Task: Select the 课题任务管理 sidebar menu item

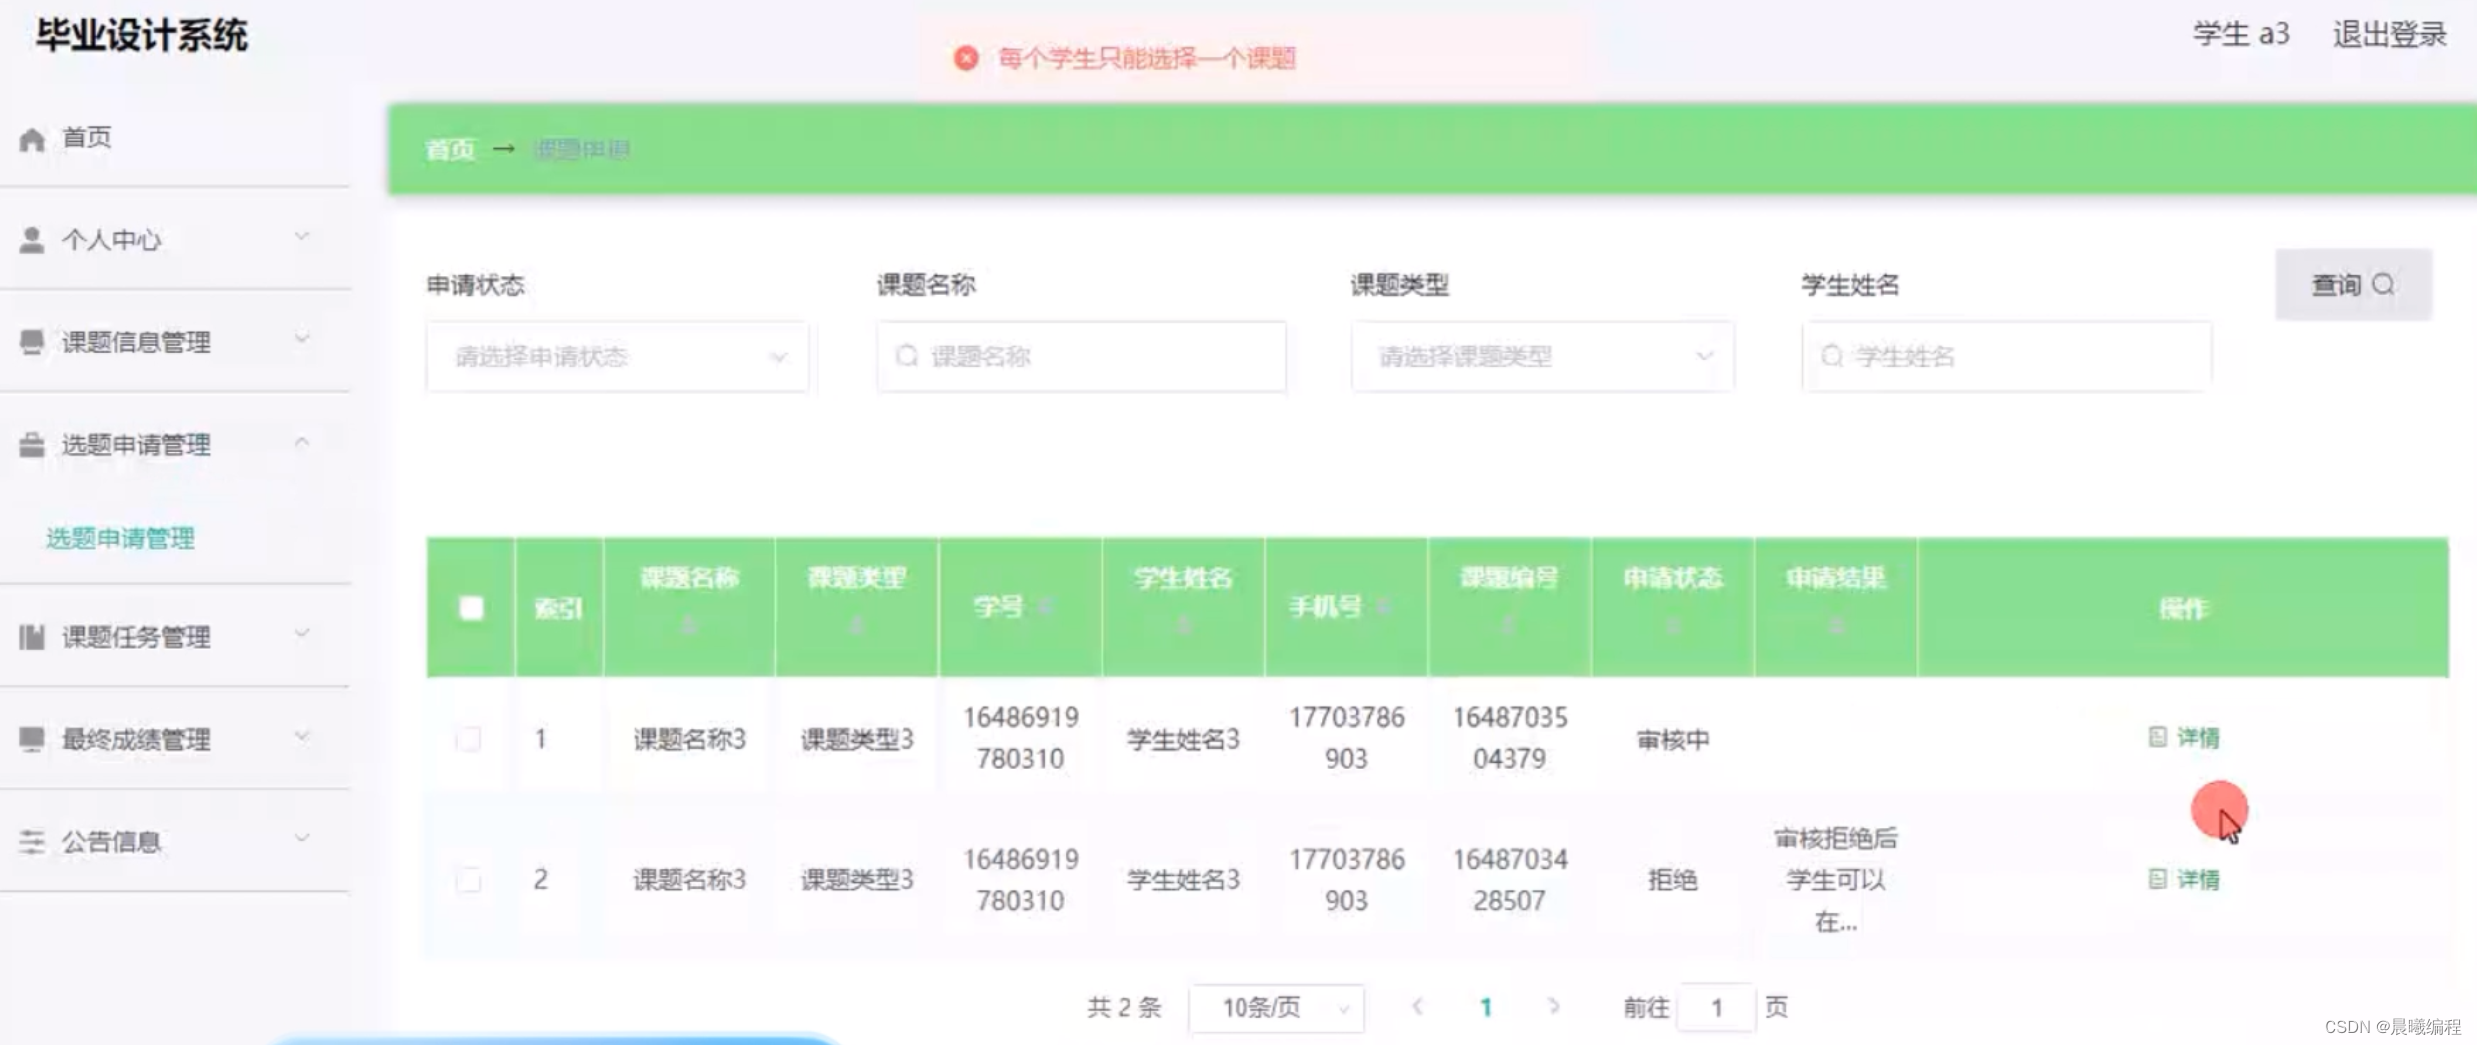Action: click(175, 637)
